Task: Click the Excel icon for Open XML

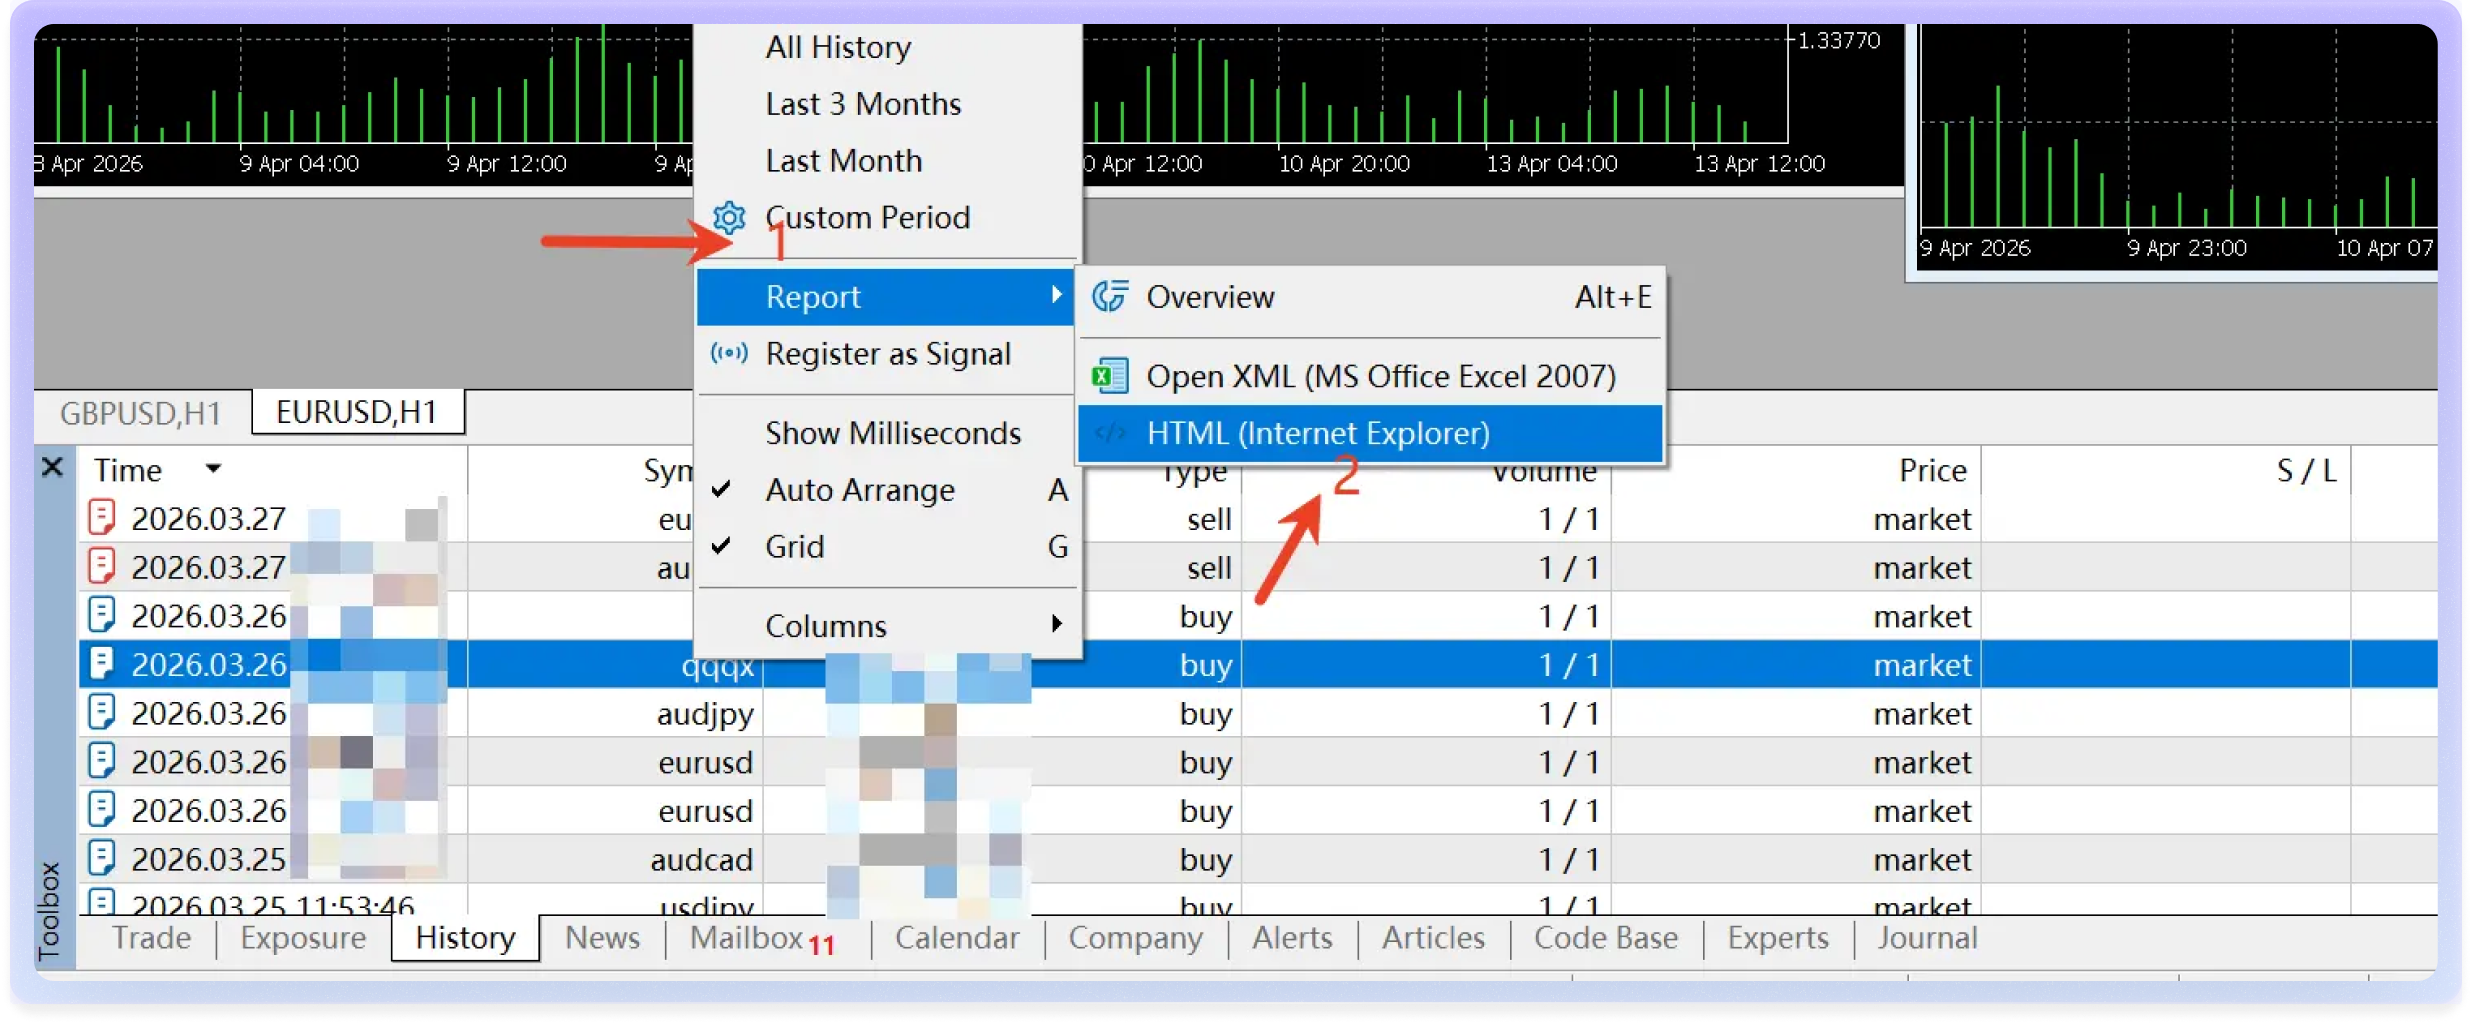Action: (1110, 376)
